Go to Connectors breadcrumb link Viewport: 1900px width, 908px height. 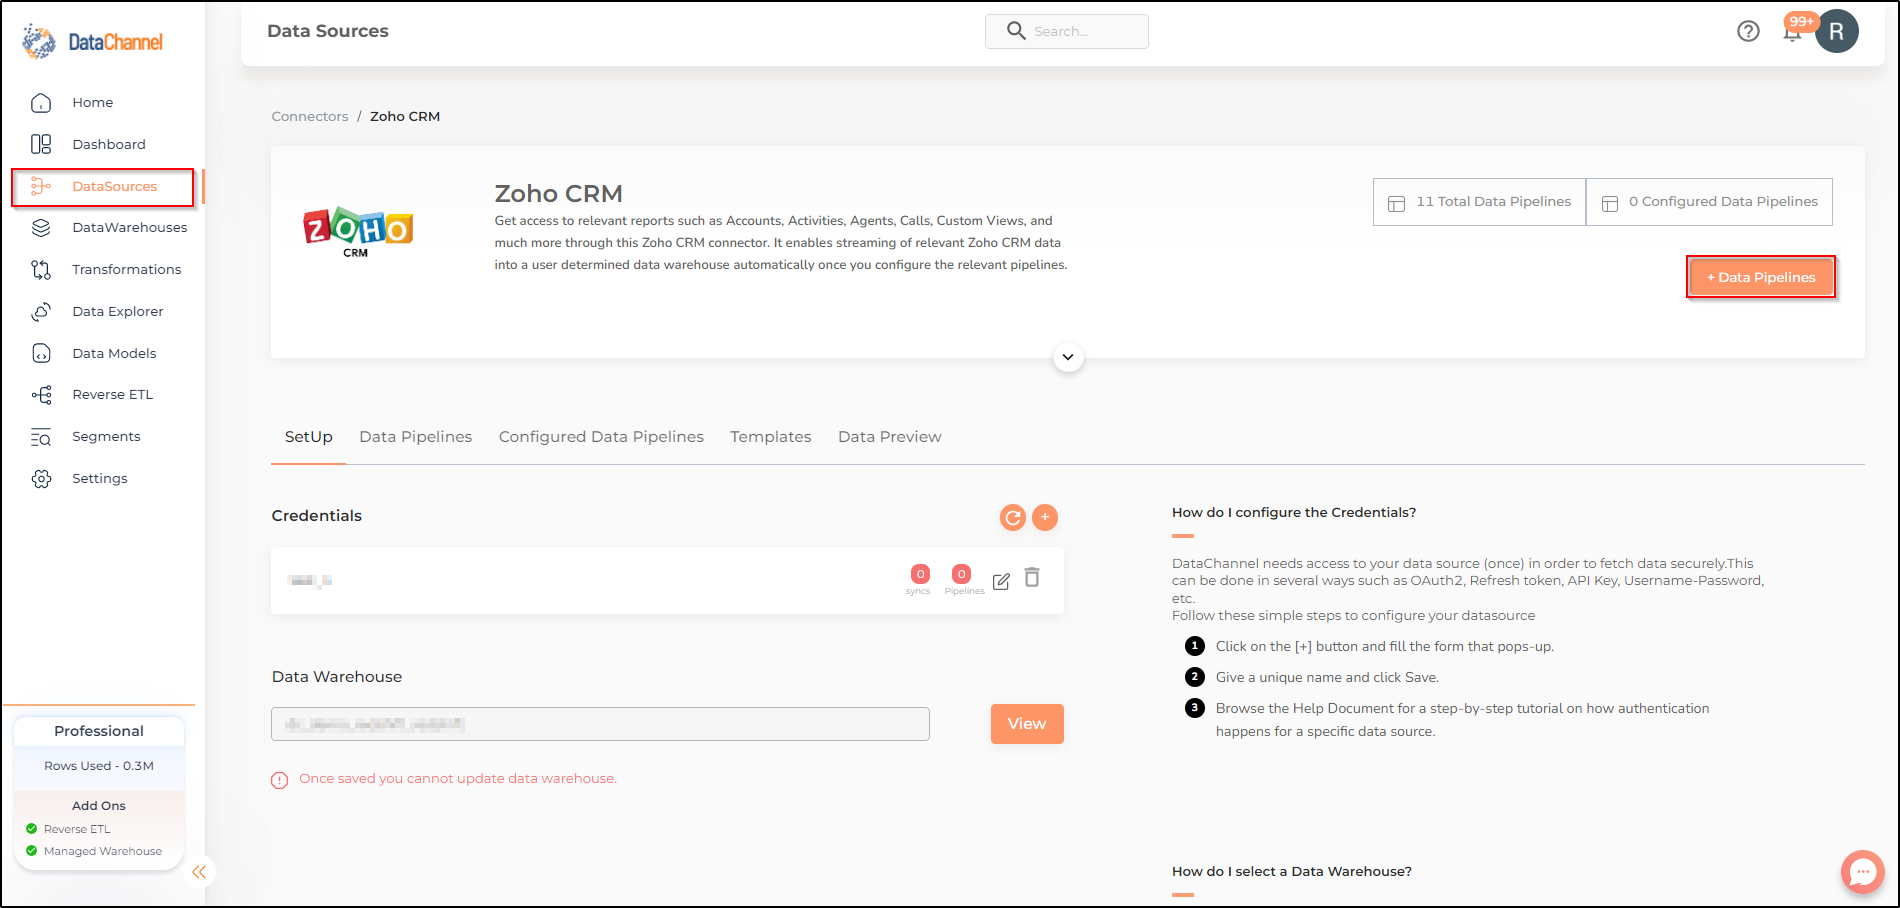point(310,116)
